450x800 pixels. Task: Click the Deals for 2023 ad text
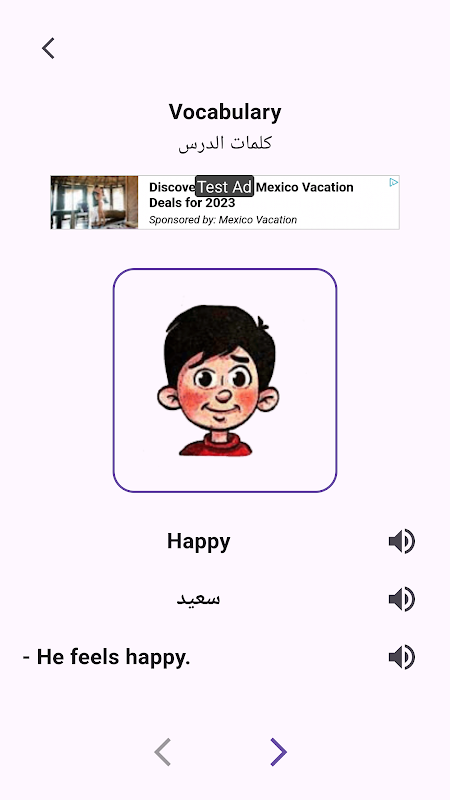pyautogui.click(x=192, y=203)
